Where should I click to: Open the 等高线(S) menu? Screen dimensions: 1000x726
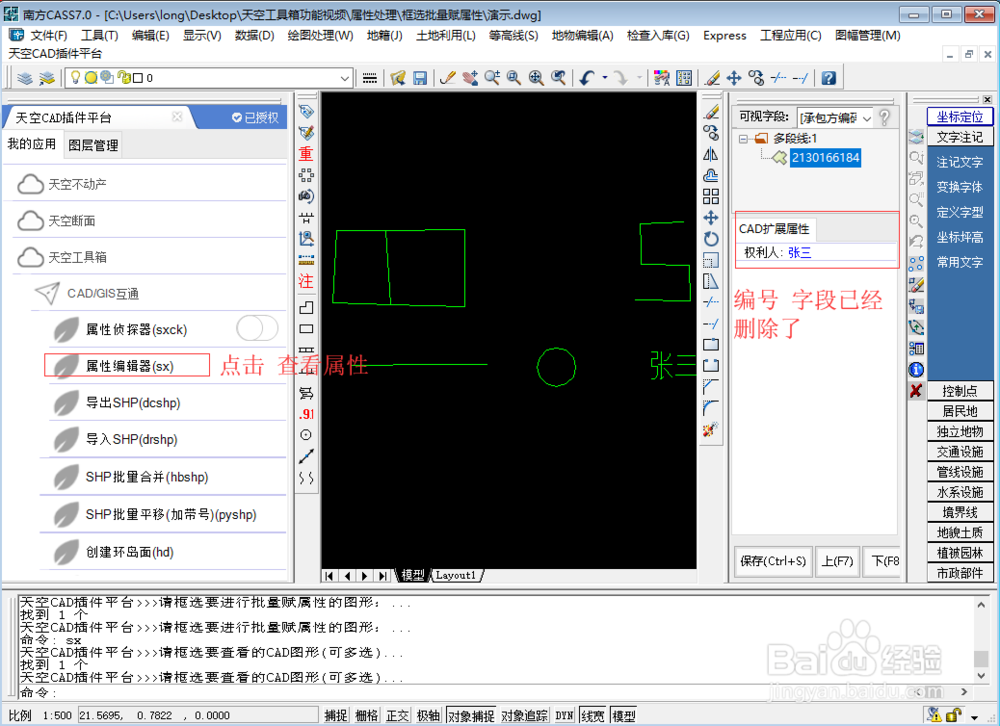pos(513,36)
